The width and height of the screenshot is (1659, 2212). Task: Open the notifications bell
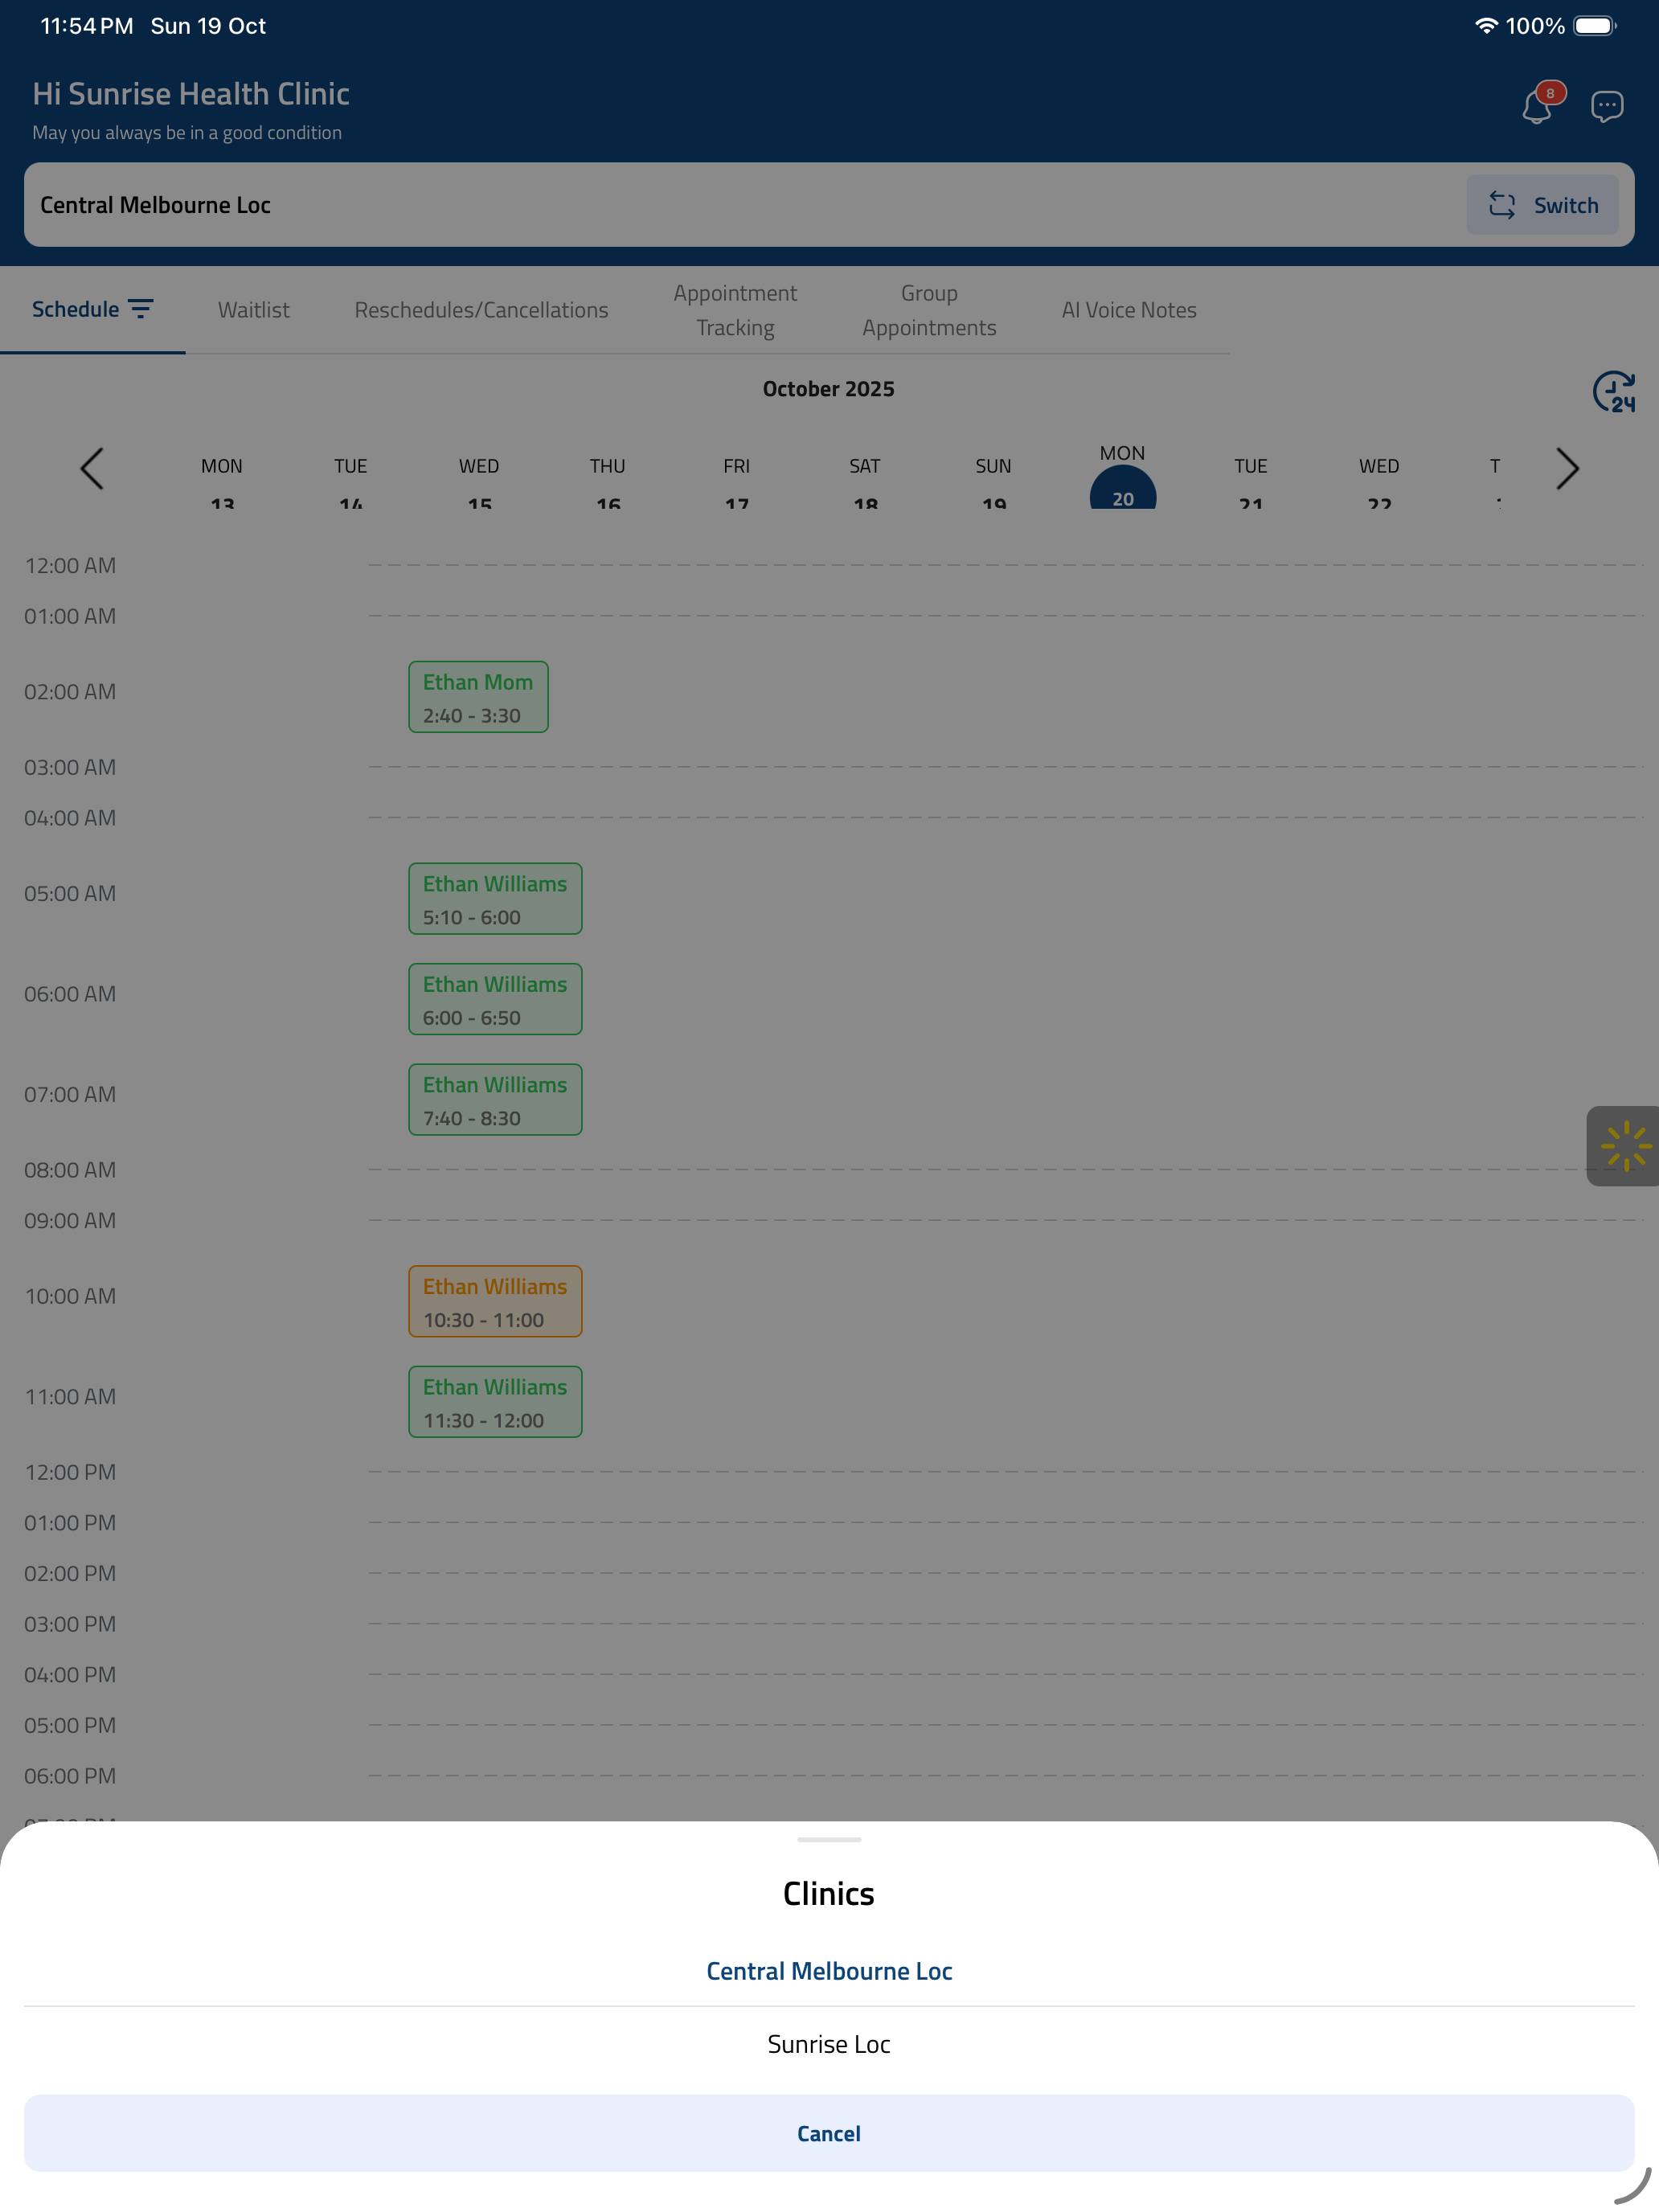click(1537, 106)
